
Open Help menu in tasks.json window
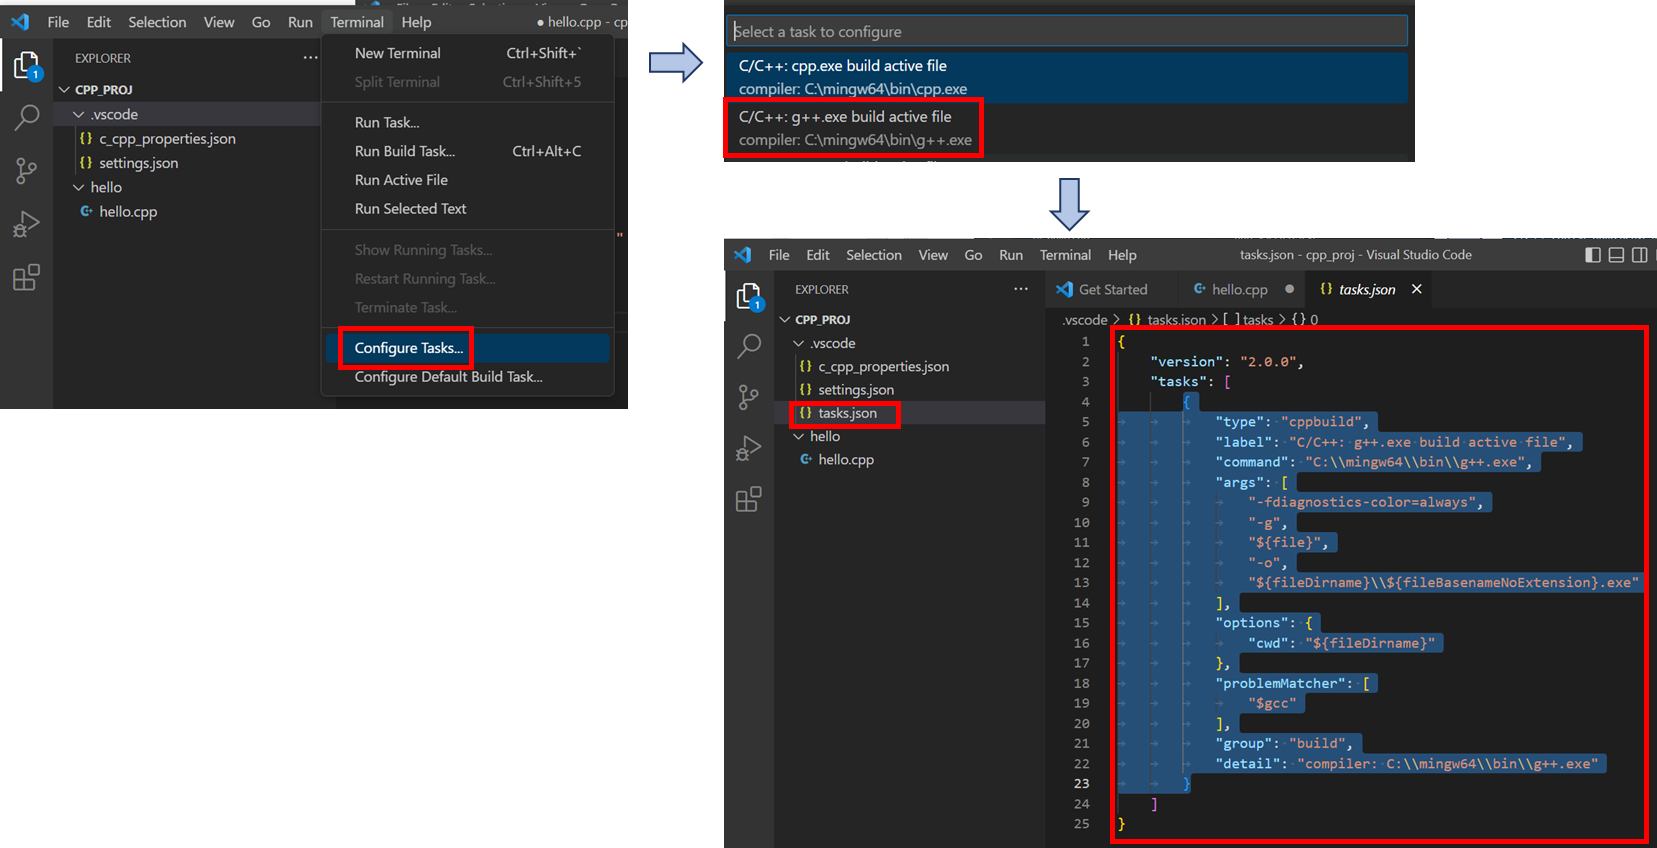1122,255
